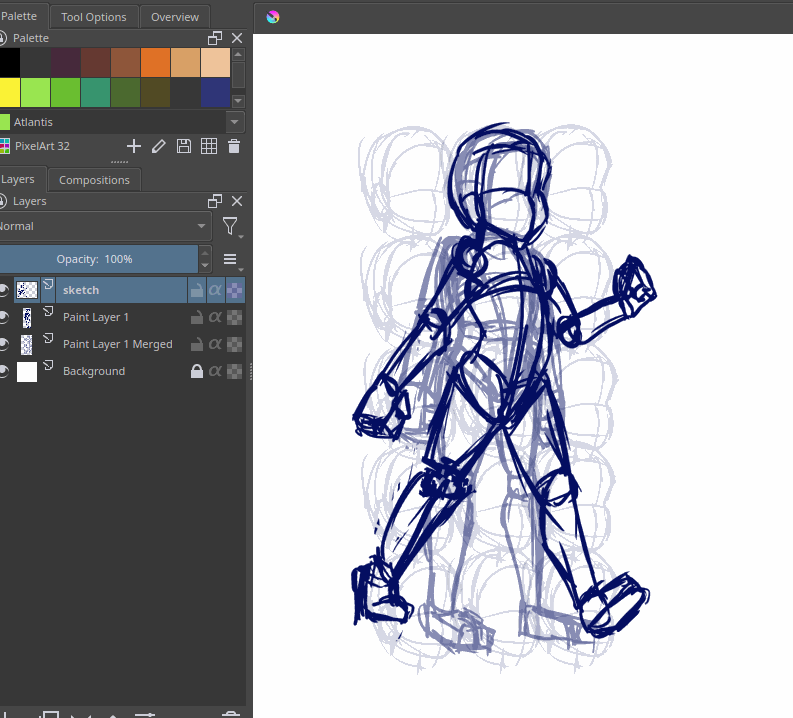The height and width of the screenshot is (718, 793).
Task: Select Paint Layer 1 Merged layer
Action: 117,344
